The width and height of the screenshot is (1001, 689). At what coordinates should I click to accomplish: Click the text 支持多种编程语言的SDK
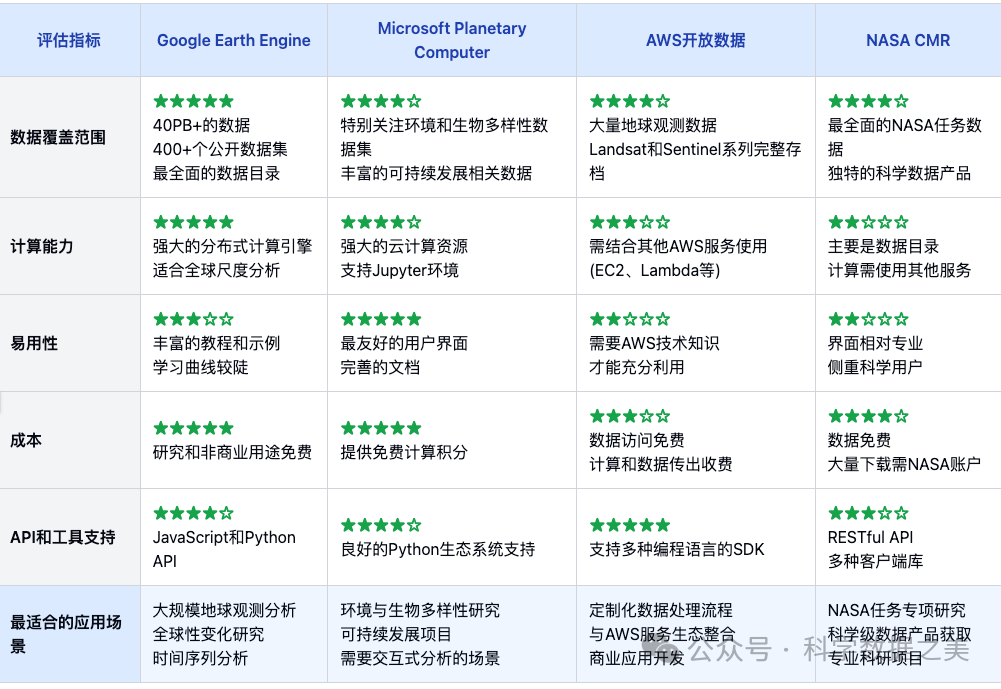(x=676, y=549)
